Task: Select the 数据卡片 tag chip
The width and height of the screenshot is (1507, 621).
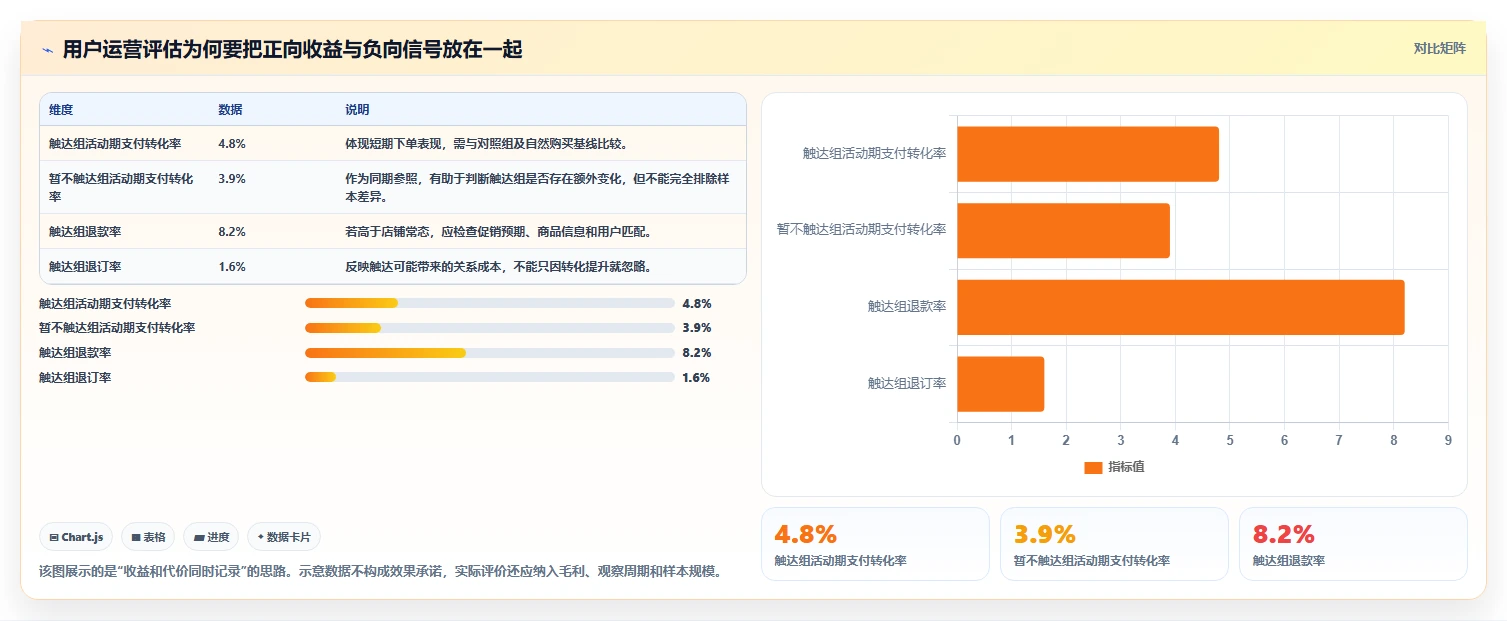Action: coord(284,537)
